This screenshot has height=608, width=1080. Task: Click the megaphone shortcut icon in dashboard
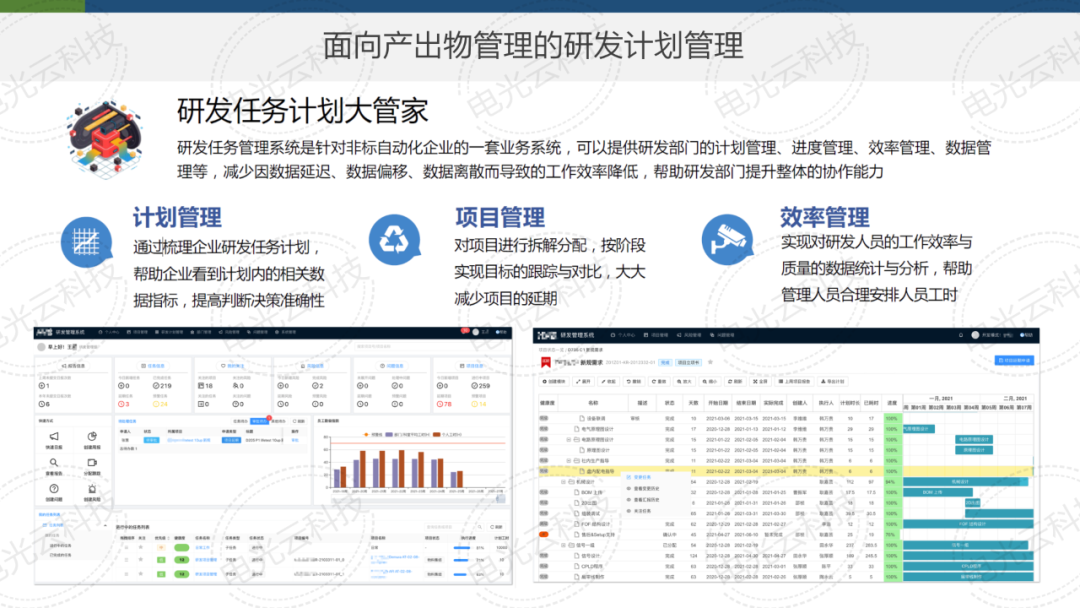(54, 436)
